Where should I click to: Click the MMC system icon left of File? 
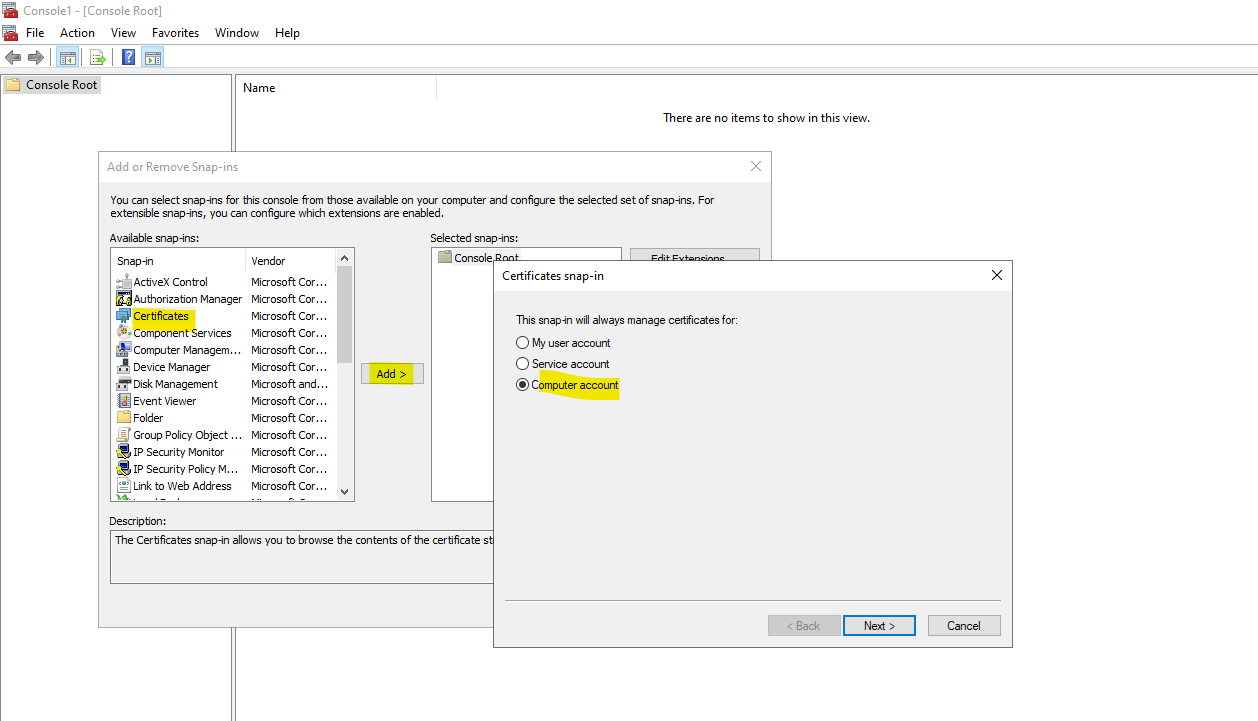10,33
